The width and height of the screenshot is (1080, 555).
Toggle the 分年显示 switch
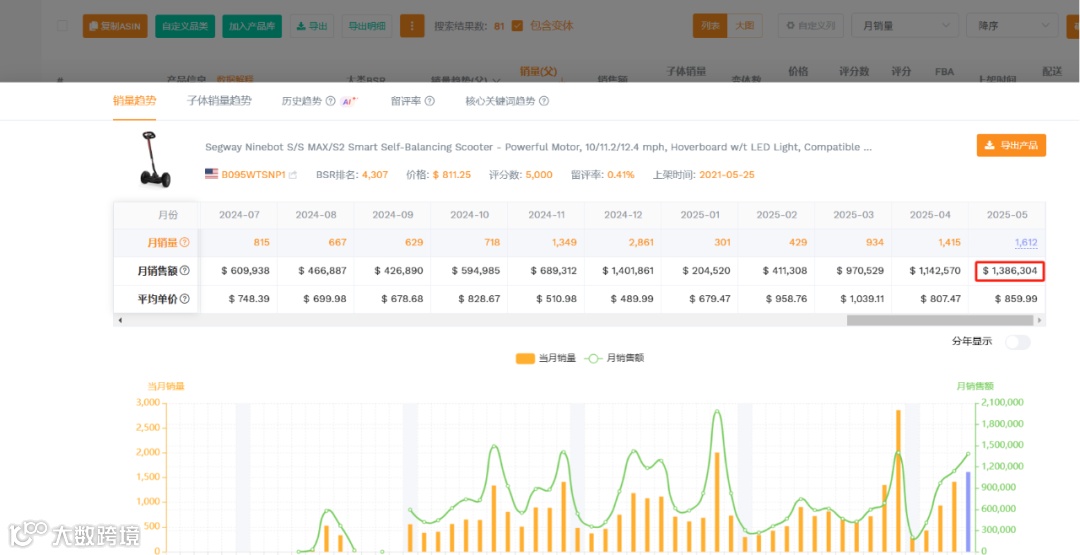[1017, 342]
